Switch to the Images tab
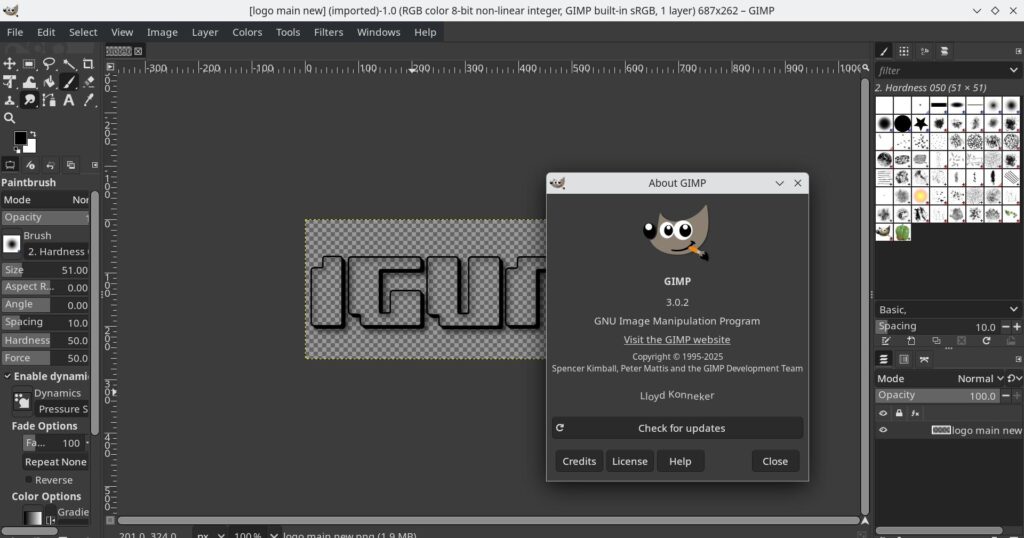The height and width of the screenshot is (538, 1024). point(71,165)
